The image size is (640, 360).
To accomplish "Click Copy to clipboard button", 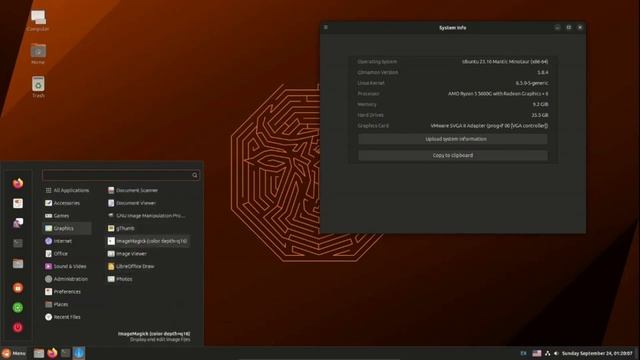I will pos(453,156).
